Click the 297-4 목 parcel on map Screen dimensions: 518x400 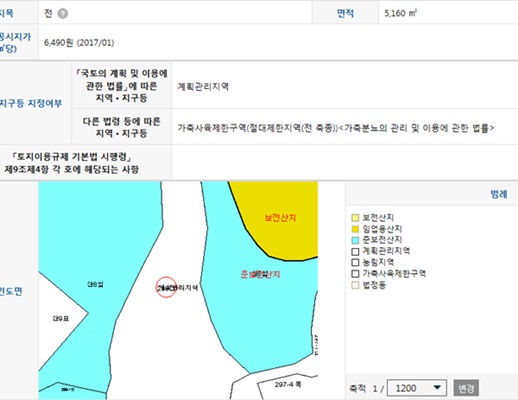pyautogui.click(x=288, y=384)
